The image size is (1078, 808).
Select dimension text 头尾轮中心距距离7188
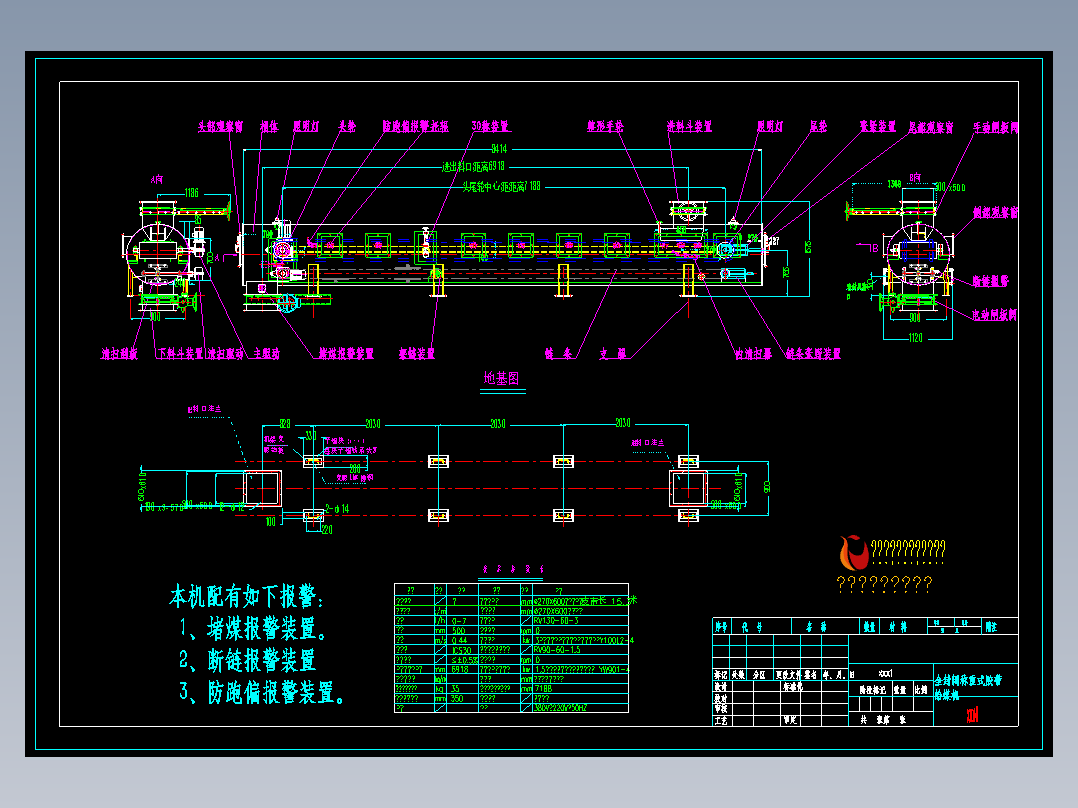(x=501, y=186)
